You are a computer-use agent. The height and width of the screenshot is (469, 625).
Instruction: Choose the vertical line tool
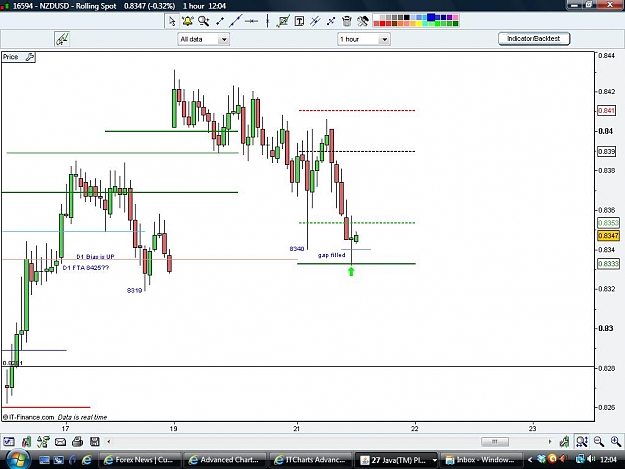coord(267,21)
